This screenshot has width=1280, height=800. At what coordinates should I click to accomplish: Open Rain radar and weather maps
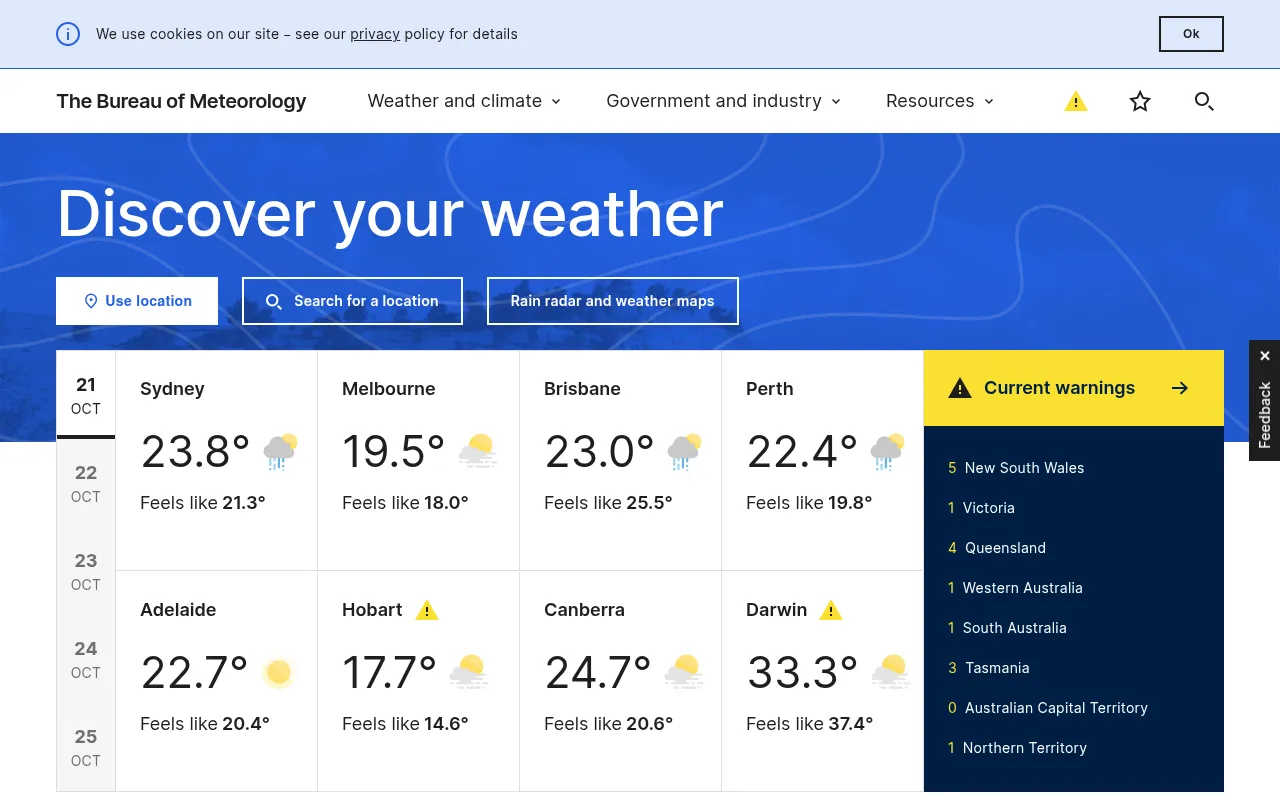click(x=613, y=301)
